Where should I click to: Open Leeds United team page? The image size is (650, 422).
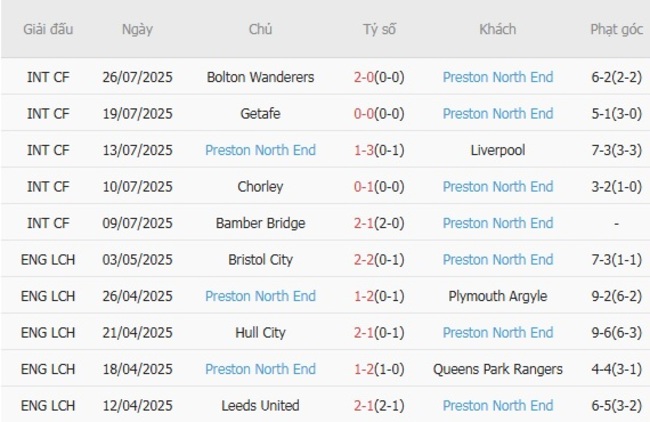260,406
